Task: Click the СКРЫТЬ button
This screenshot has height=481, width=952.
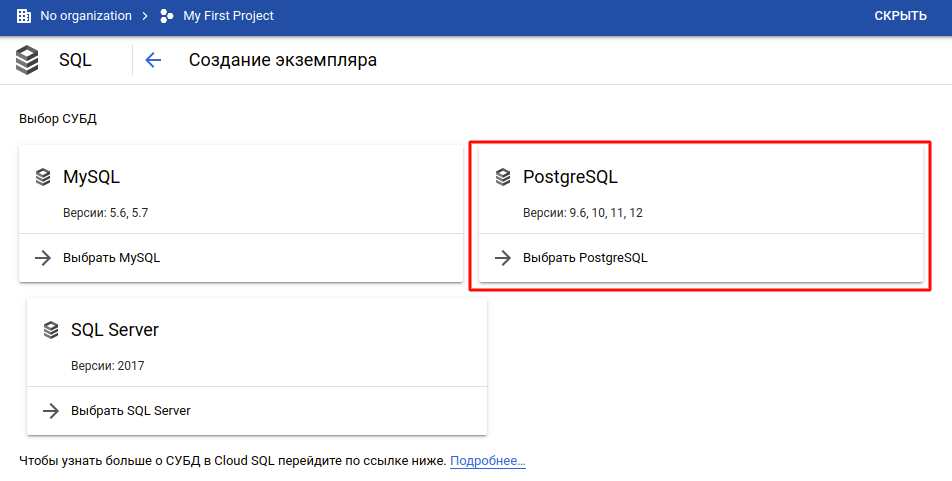Action: click(900, 16)
